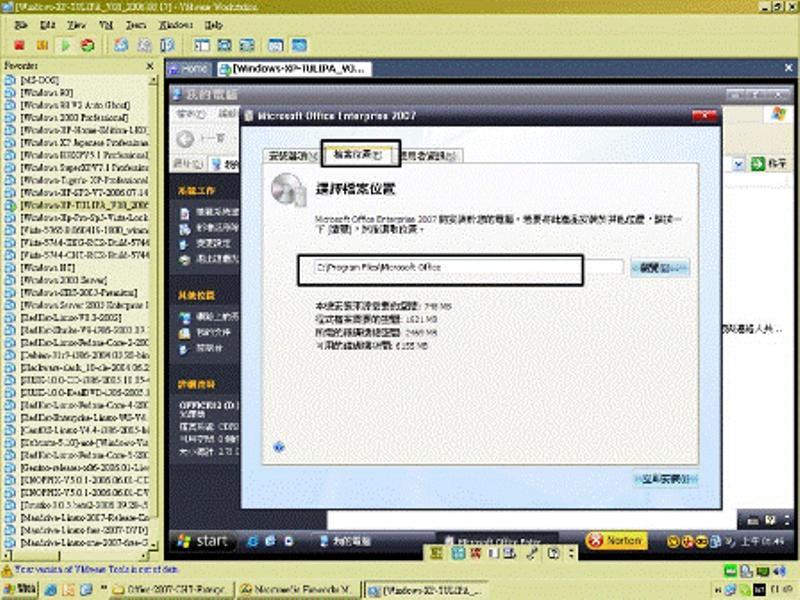Click the 我的電腦 button on guest taskbar
This screenshot has width=800, height=600.
coord(345,541)
